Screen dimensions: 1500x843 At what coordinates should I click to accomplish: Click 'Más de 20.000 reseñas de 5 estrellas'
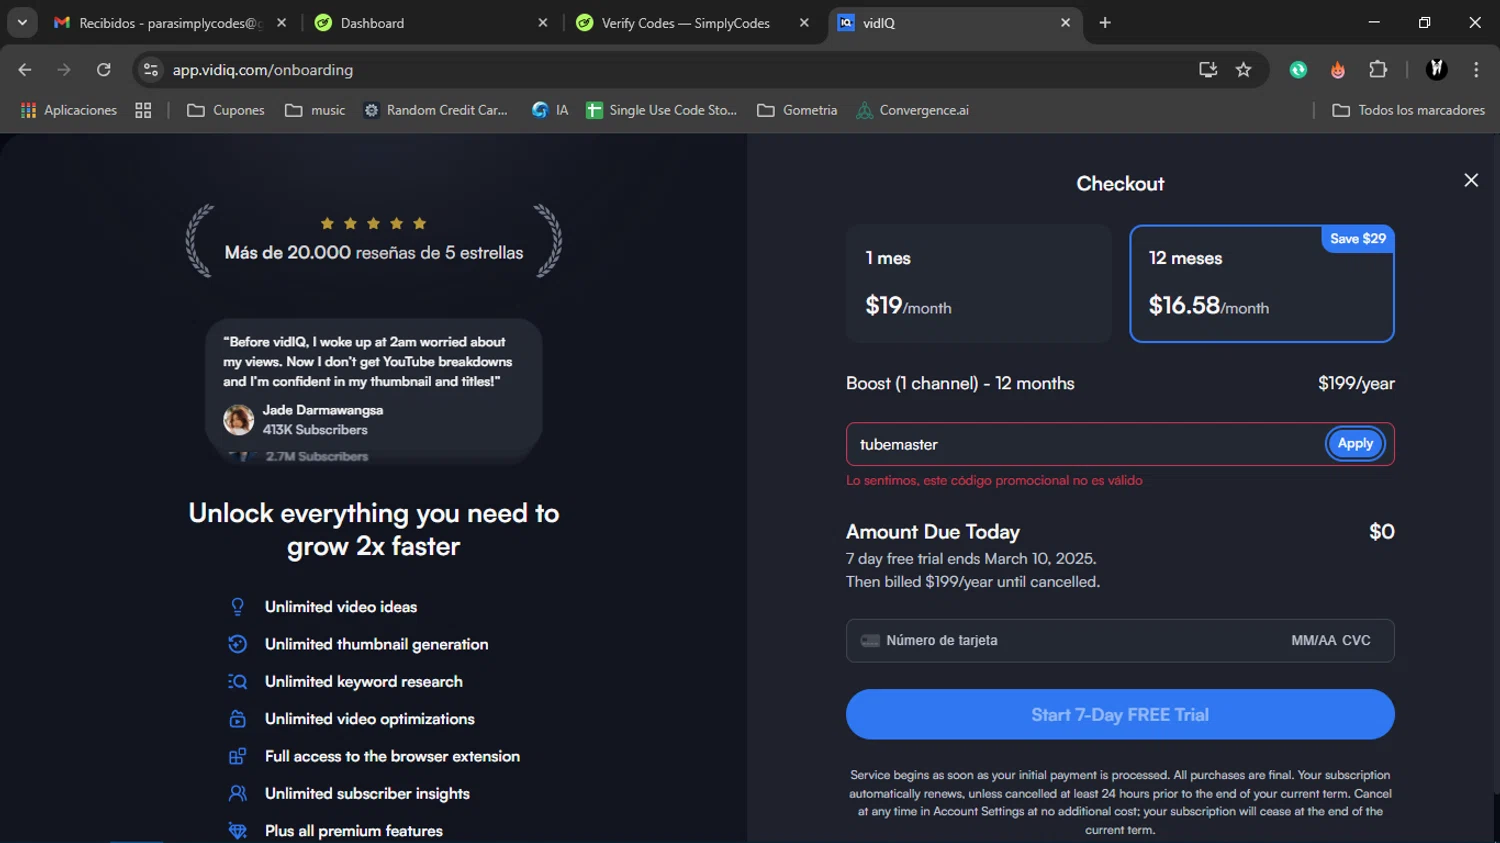[374, 253]
